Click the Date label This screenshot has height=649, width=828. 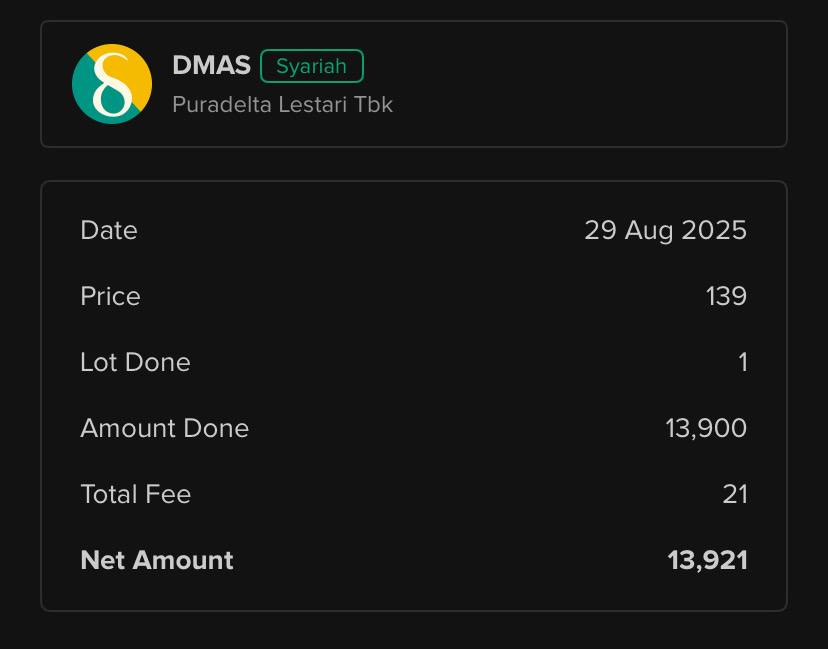click(109, 230)
